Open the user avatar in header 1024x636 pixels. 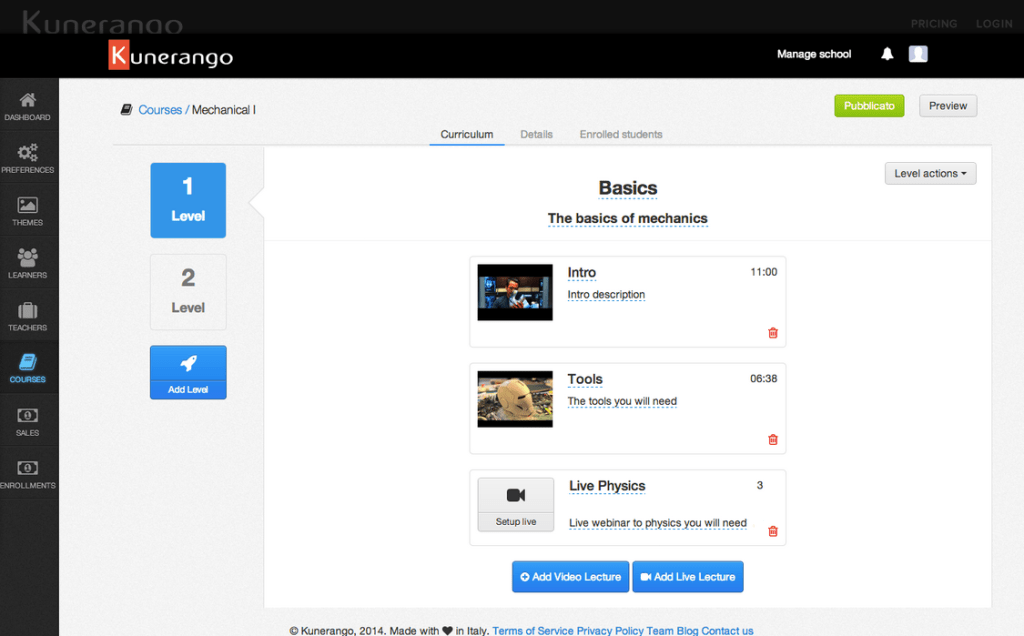coord(918,54)
